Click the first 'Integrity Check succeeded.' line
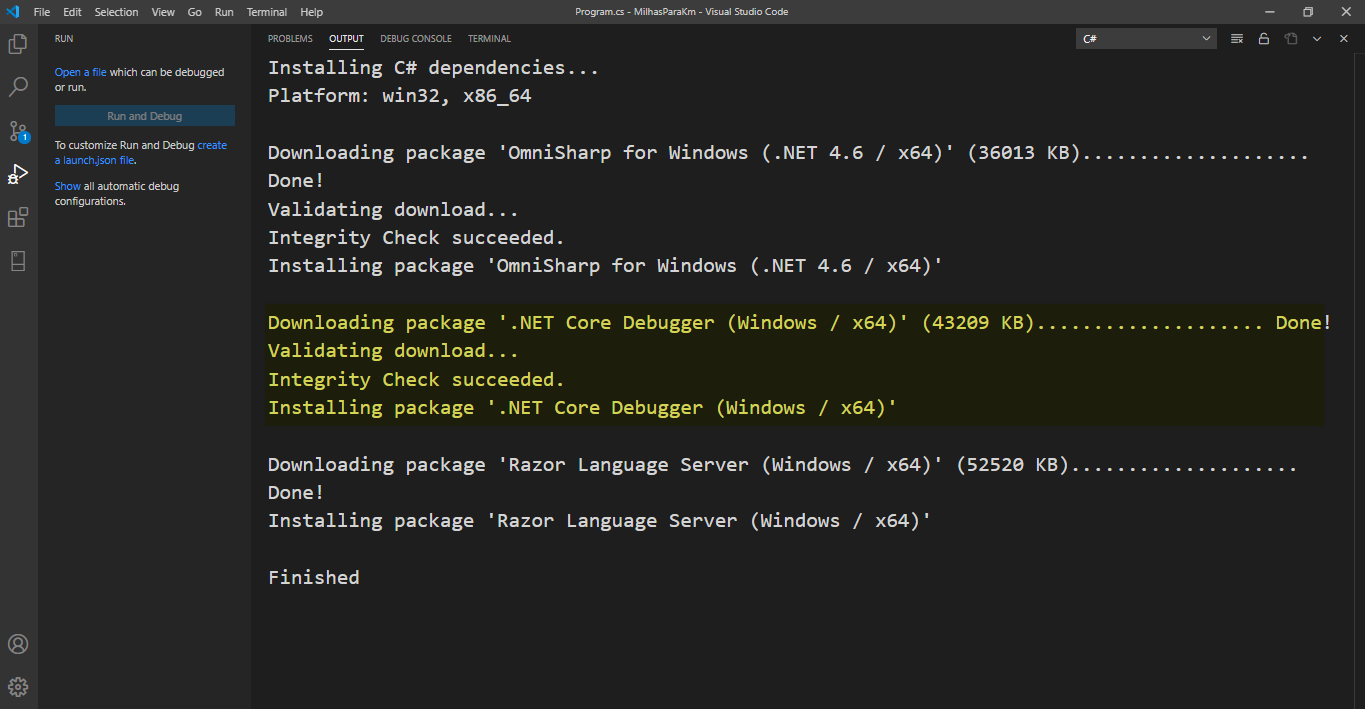The height and width of the screenshot is (709, 1365). [416, 237]
